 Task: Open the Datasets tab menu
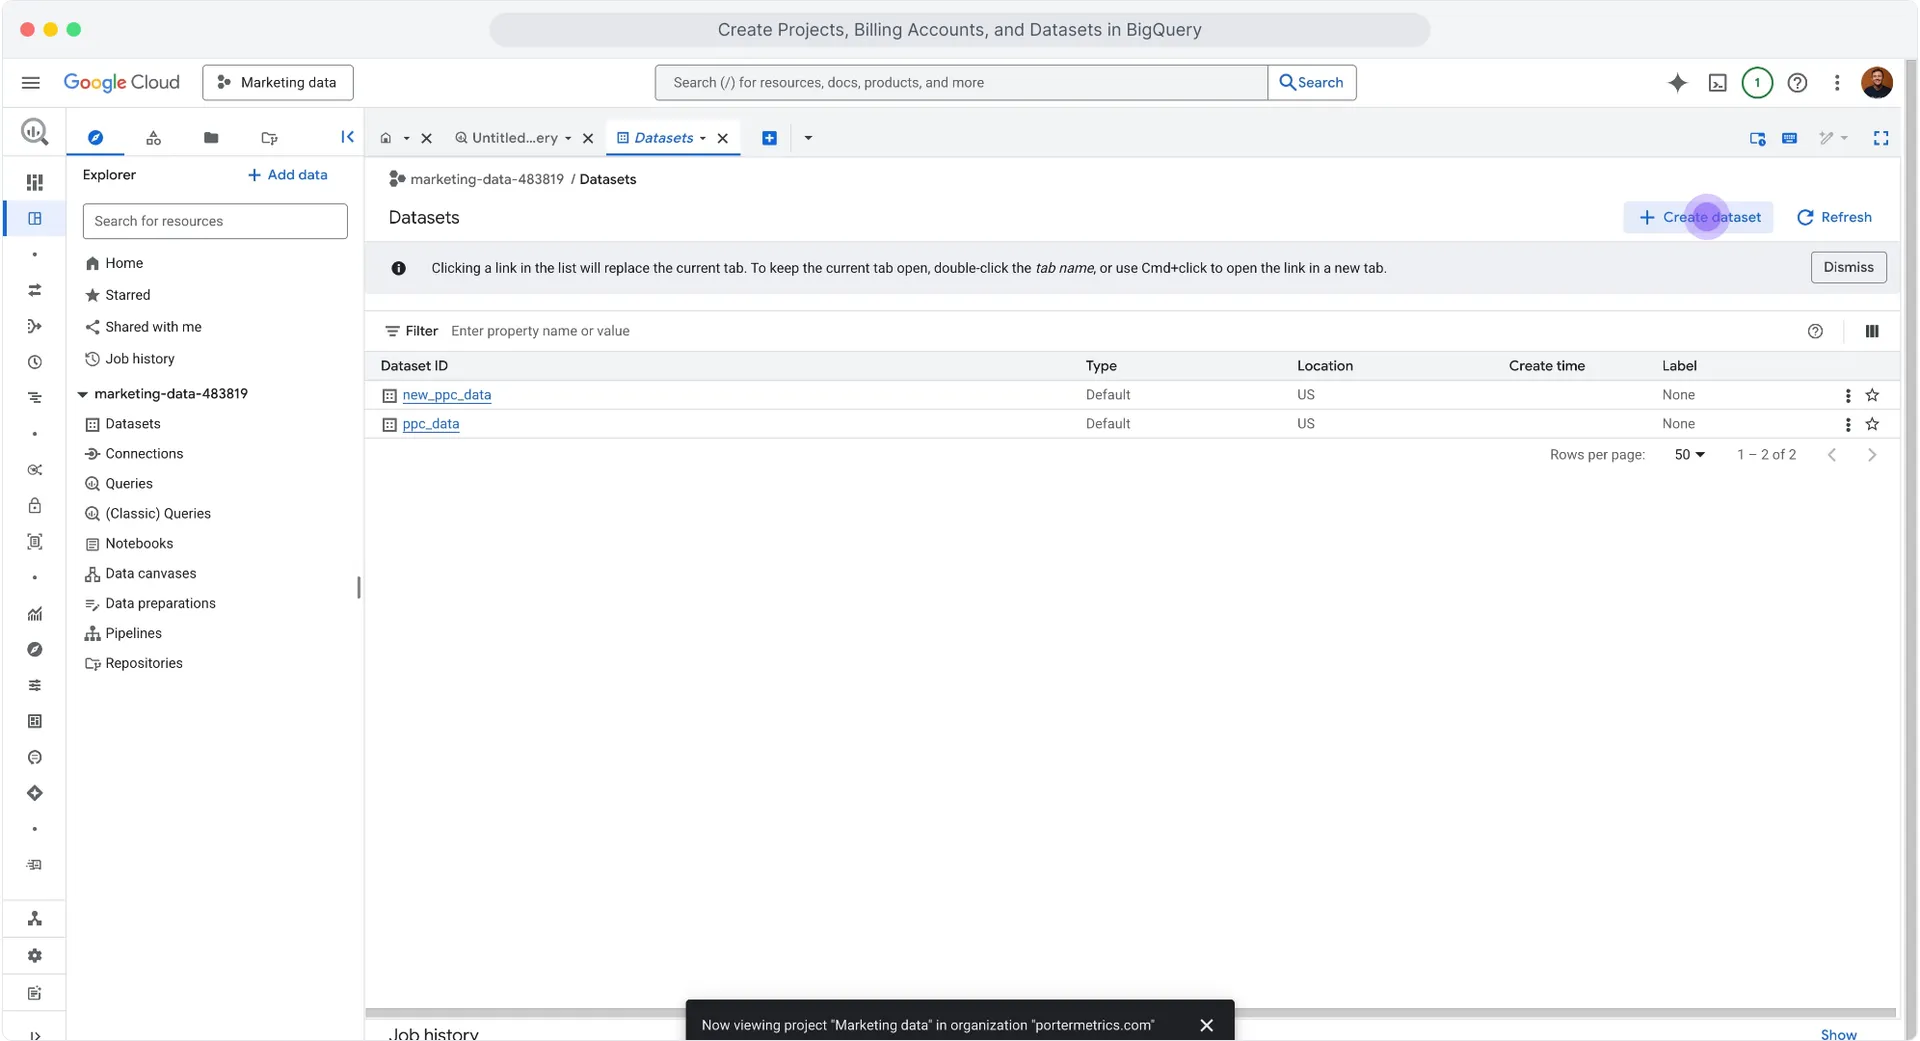coord(703,138)
